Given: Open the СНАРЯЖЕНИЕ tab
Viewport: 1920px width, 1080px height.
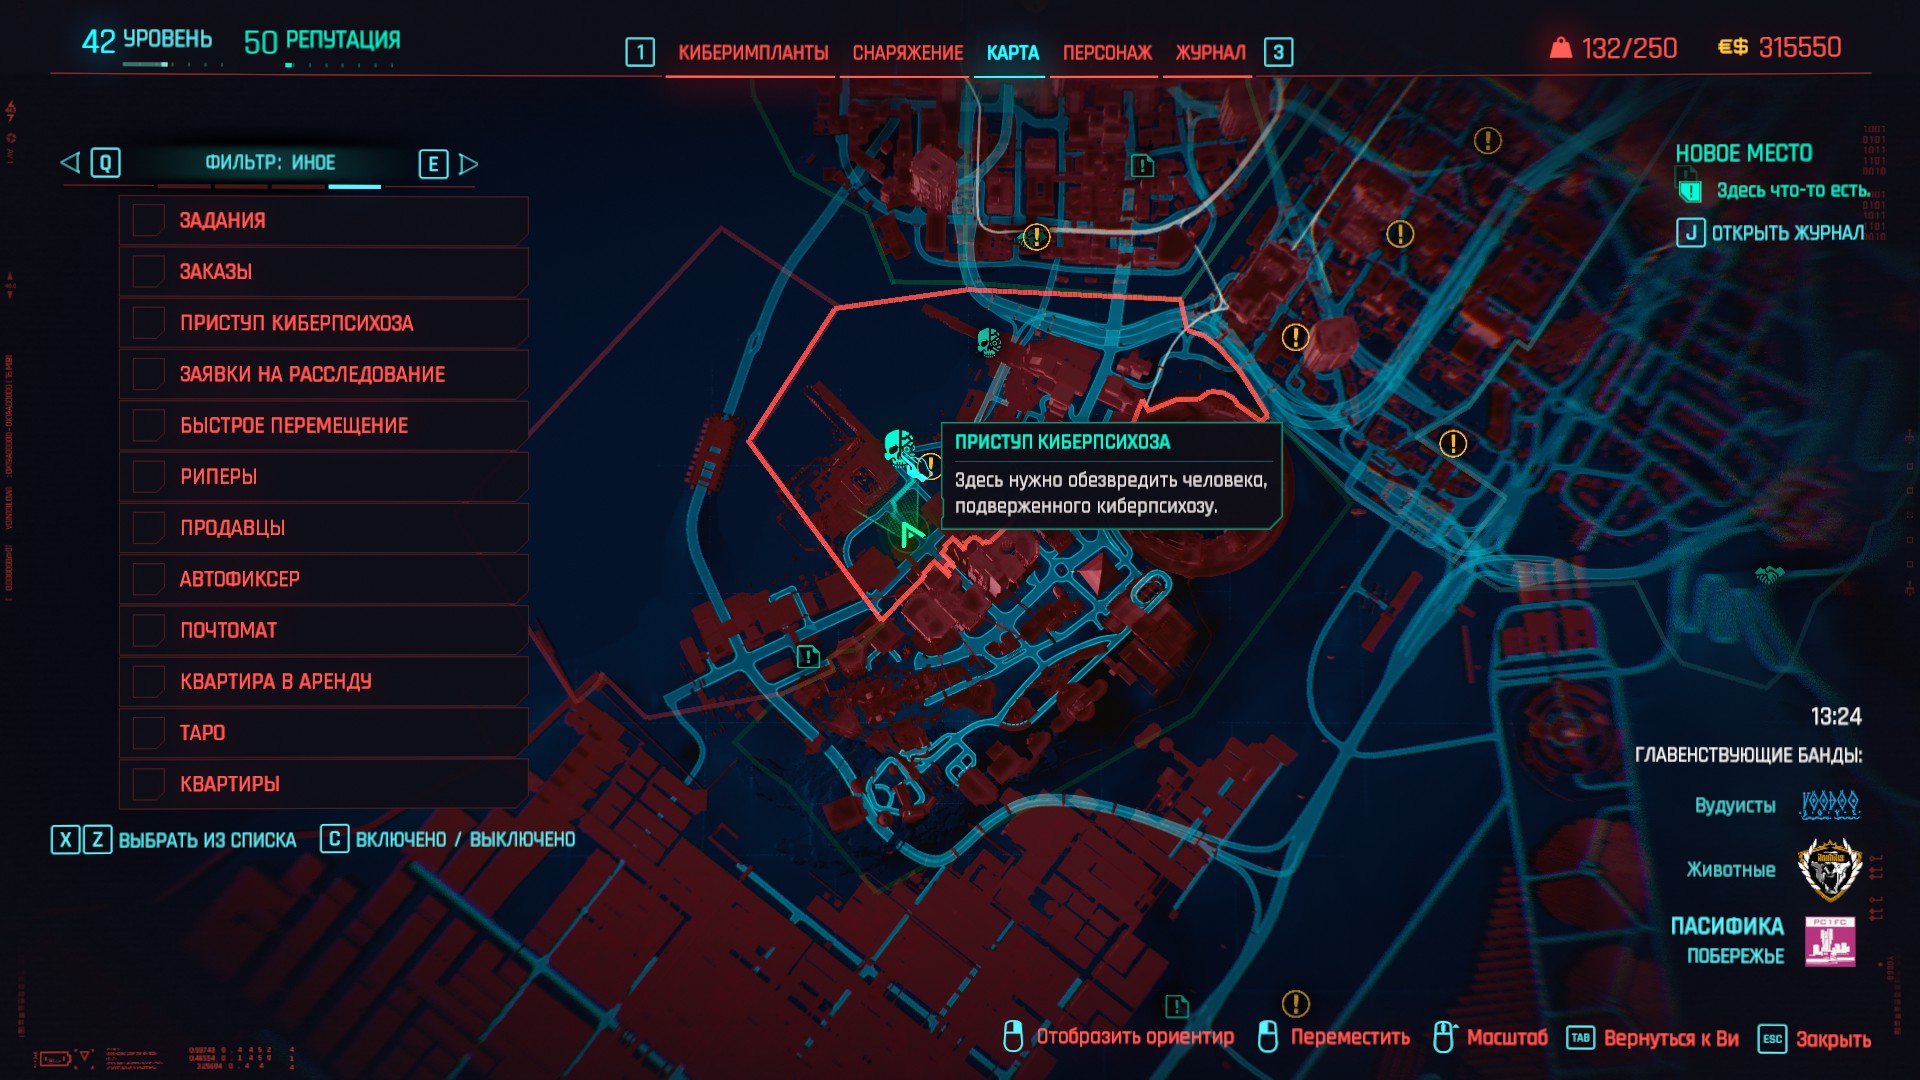Looking at the screenshot, I should click(x=907, y=52).
